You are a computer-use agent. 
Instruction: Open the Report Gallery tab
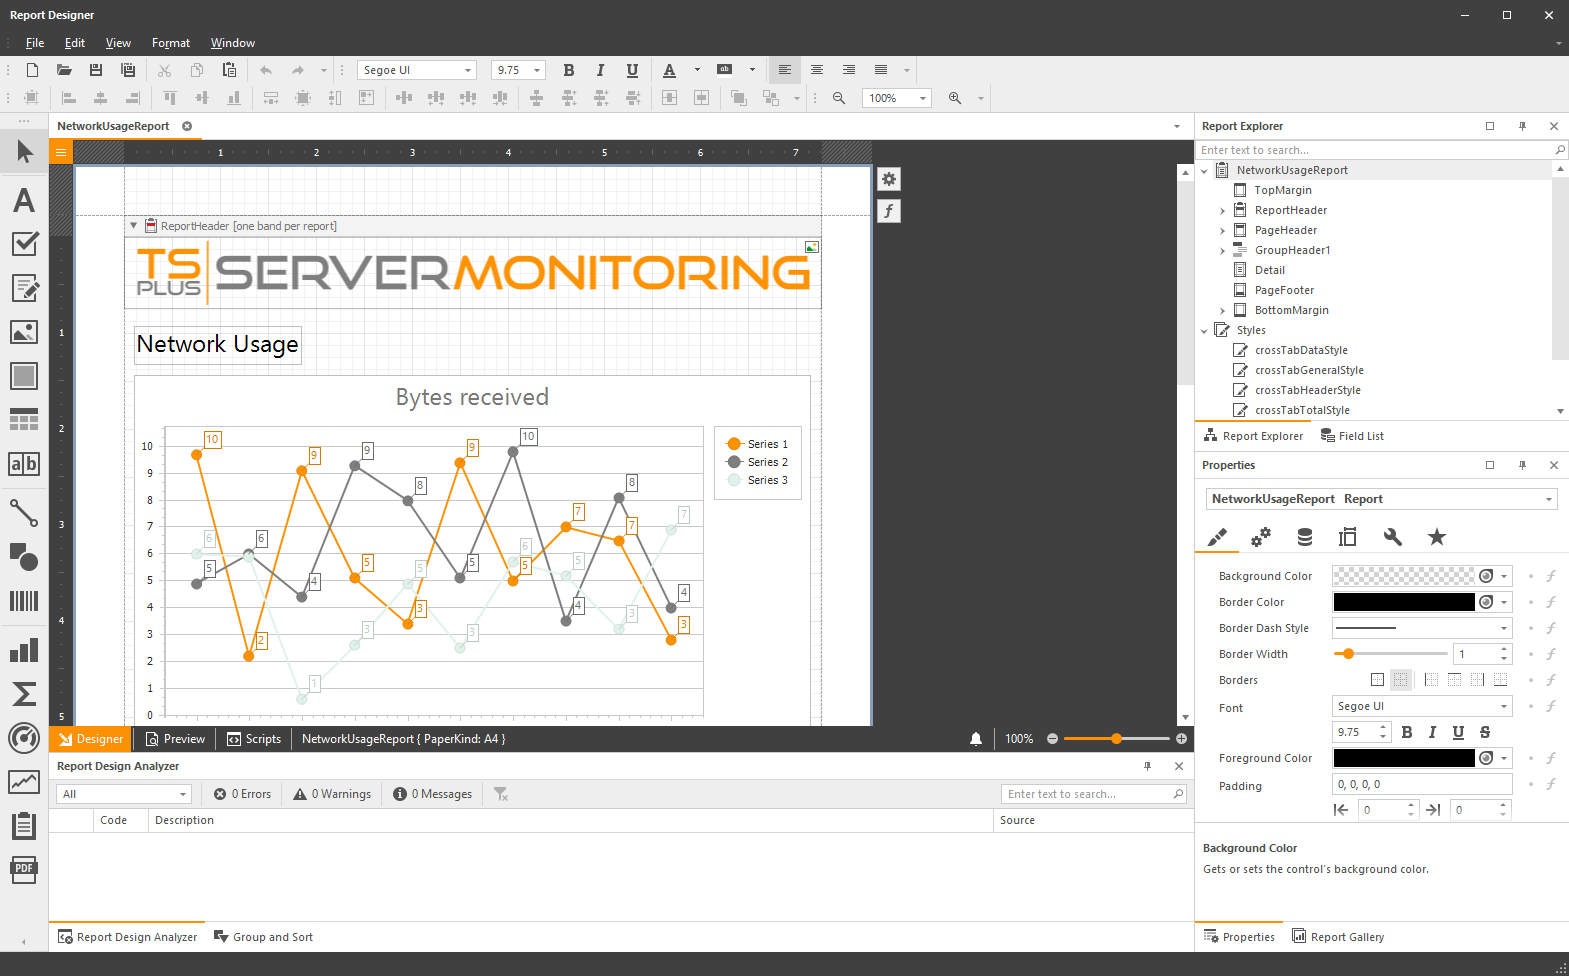tap(1338, 937)
